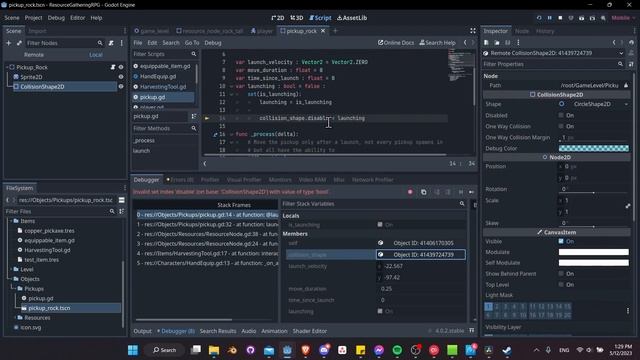The image size is (640, 360).
Task: Open pickup.gd file in FileSystem
Action: click(x=41, y=298)
